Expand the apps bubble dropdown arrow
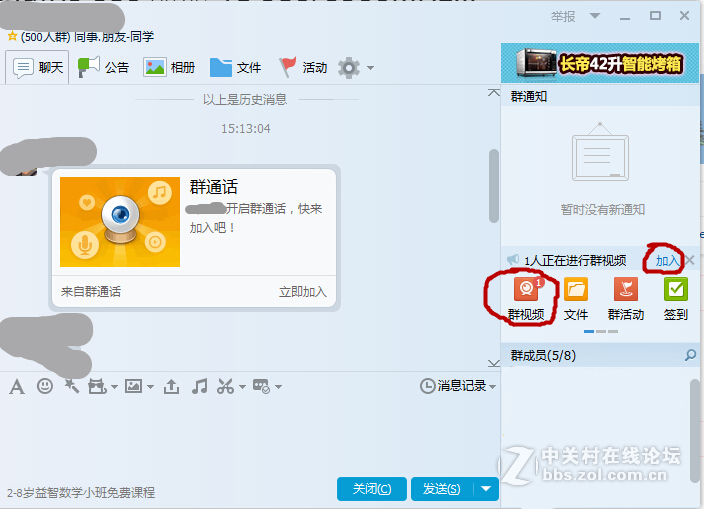Viewport: 704px width, 509px height. tap(278, 386)
